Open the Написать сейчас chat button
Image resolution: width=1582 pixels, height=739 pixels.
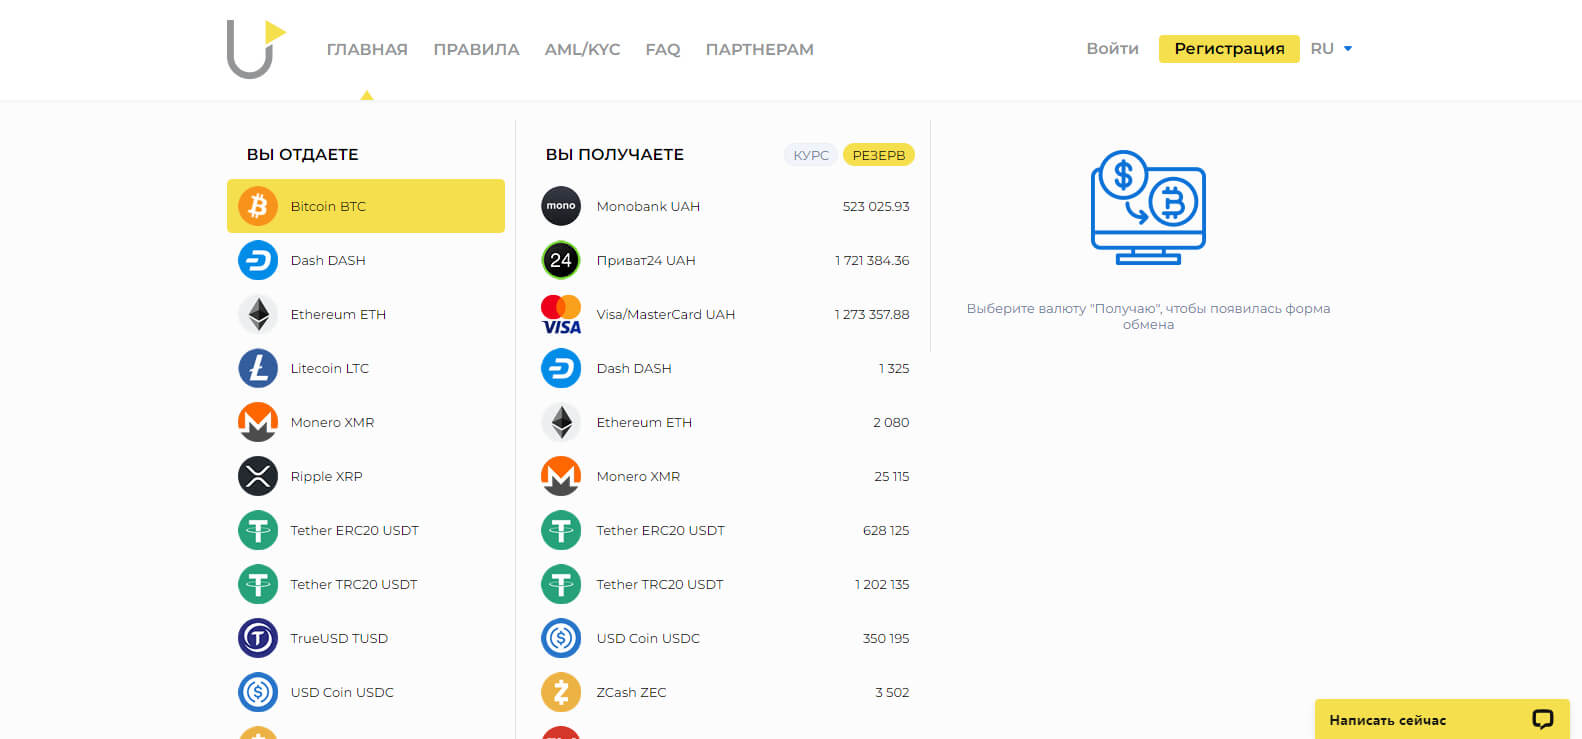coord(1442,719)
